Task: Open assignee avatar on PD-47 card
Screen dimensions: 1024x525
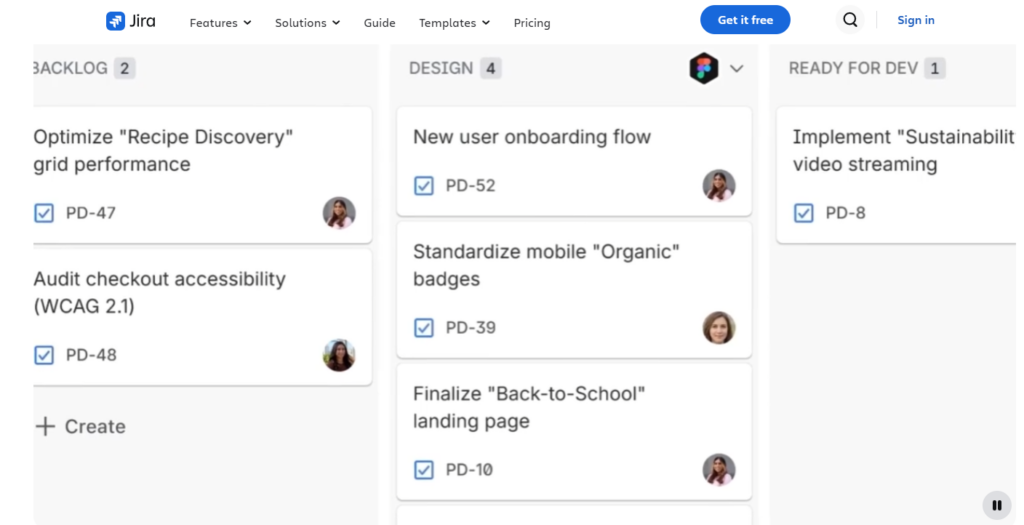Action: (339, 213)
